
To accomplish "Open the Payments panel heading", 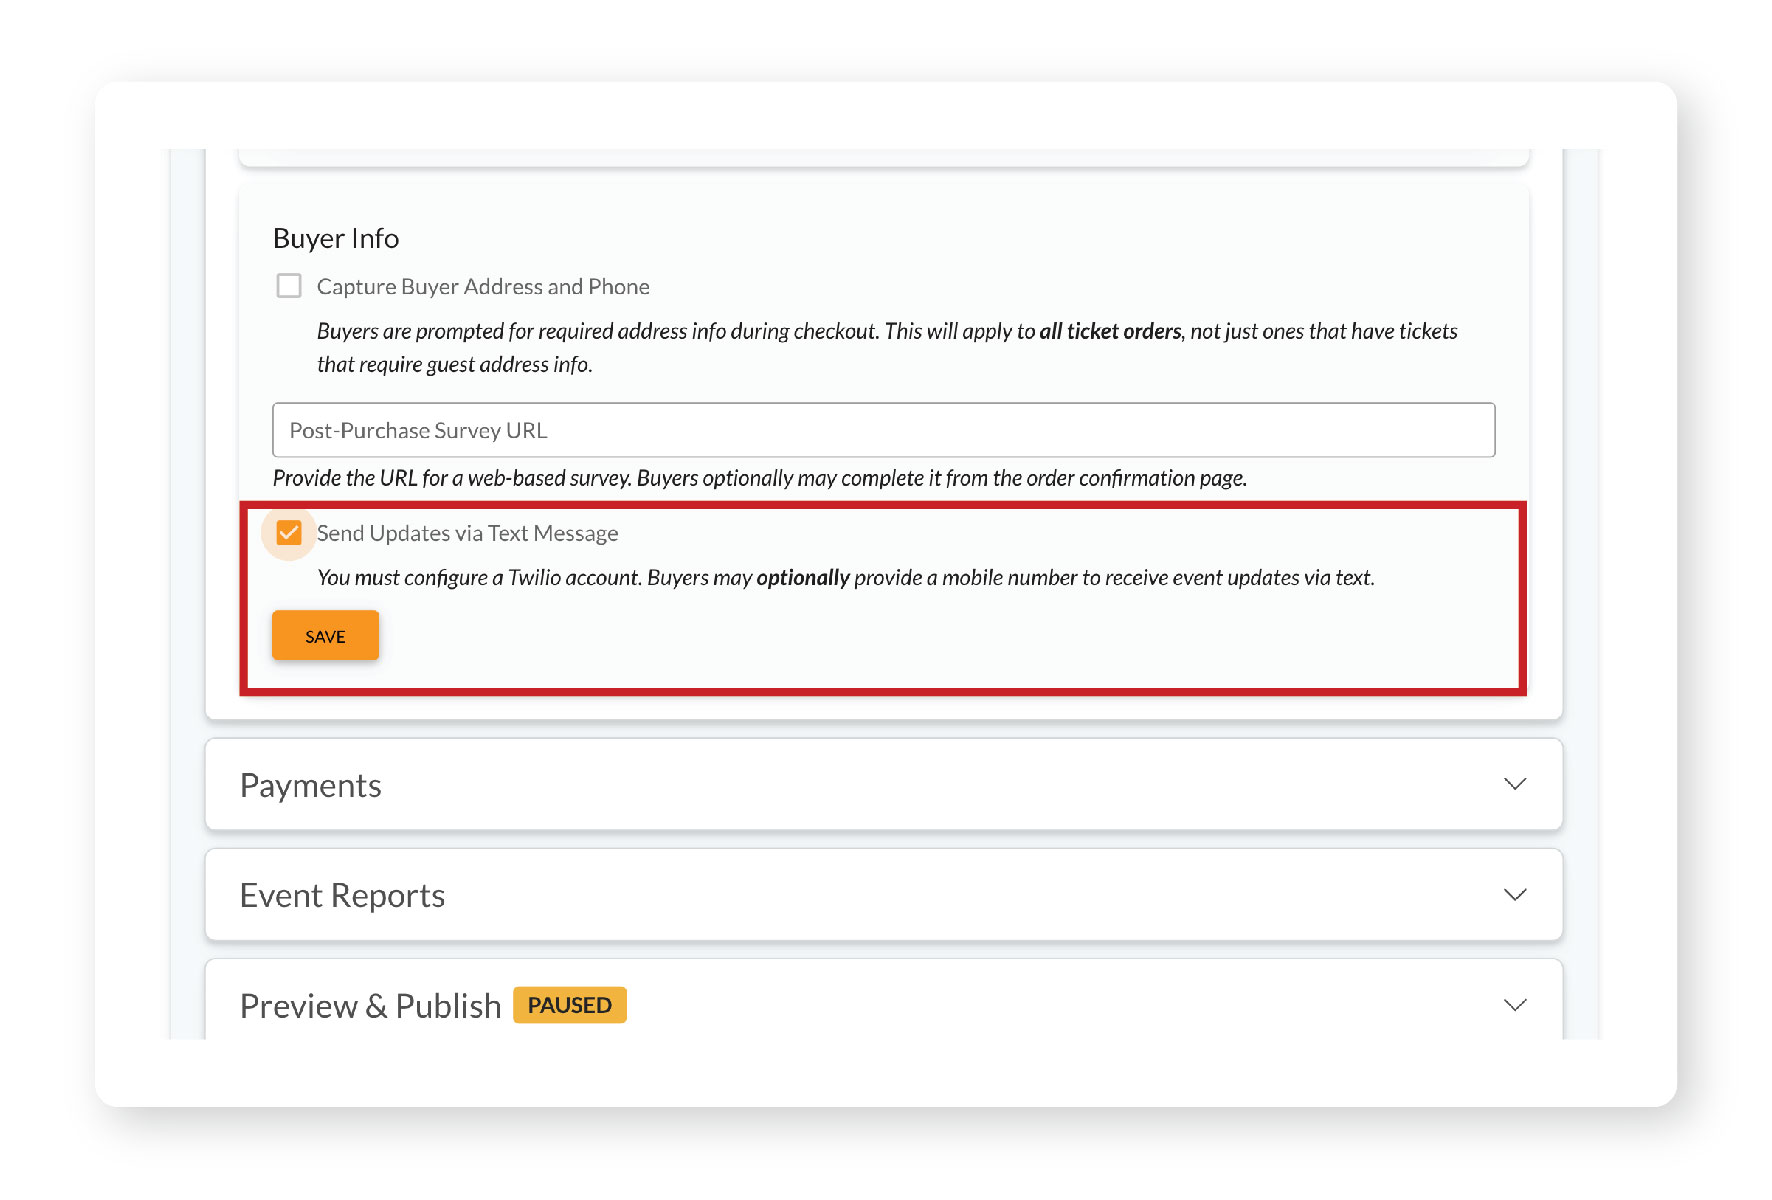I will coord(311,786).
